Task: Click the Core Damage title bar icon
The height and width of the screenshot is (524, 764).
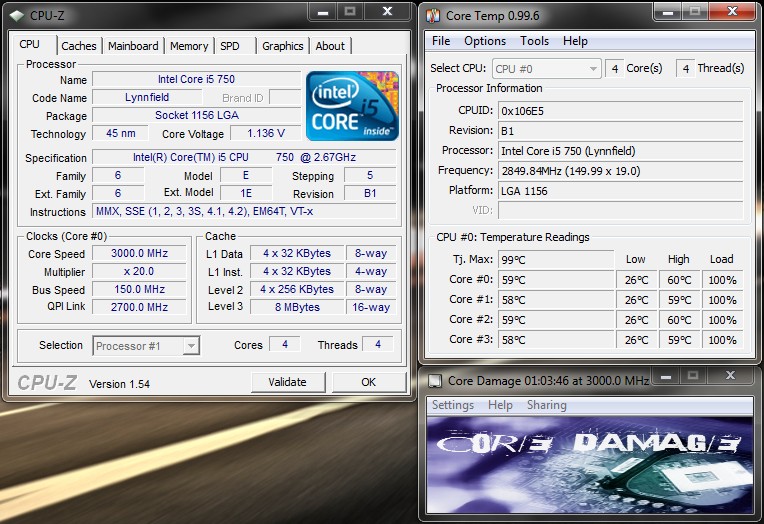Action: coord(432,380)
